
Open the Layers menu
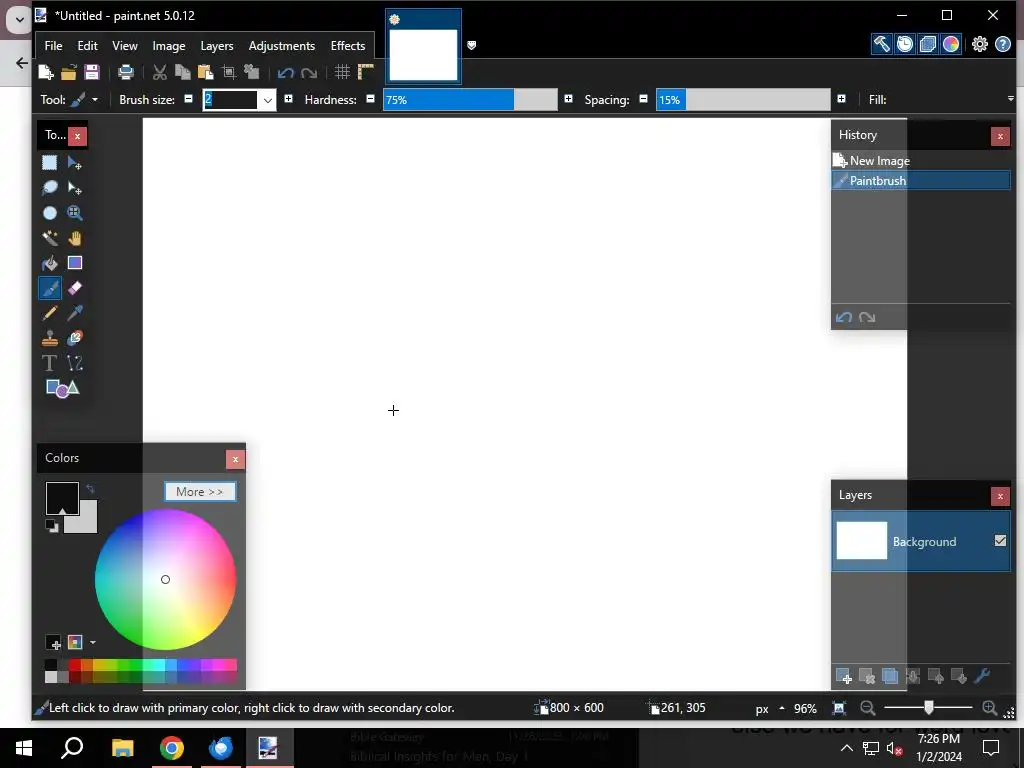(217, 46)
